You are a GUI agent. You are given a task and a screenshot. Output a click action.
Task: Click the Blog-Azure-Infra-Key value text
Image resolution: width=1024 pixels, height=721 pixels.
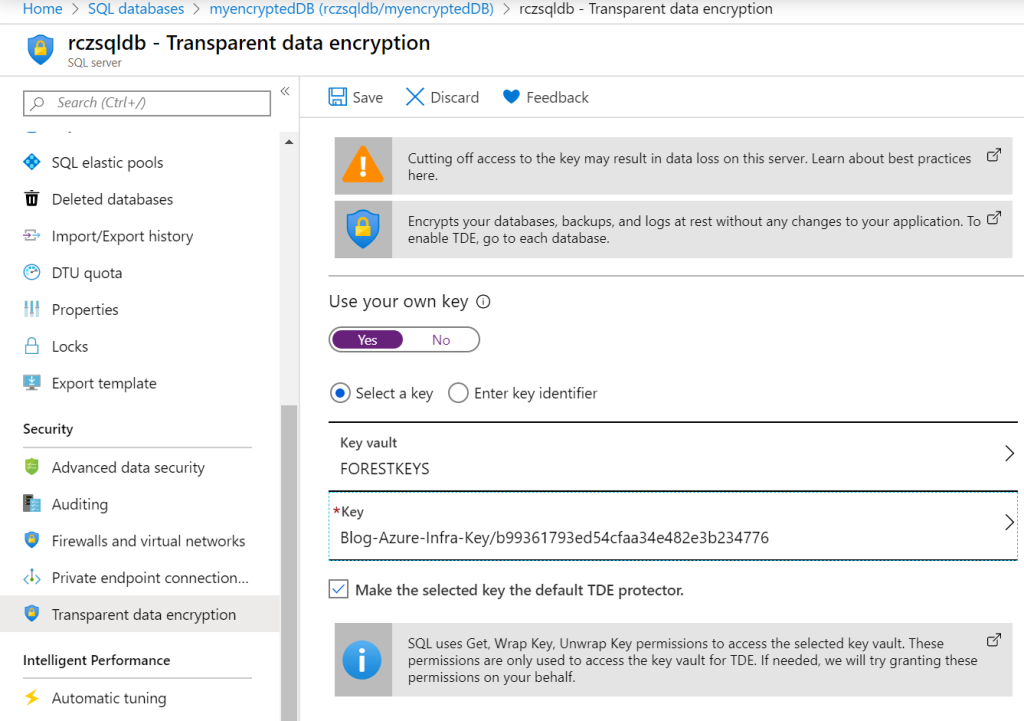pyautogui.click(x=554, y=537)
